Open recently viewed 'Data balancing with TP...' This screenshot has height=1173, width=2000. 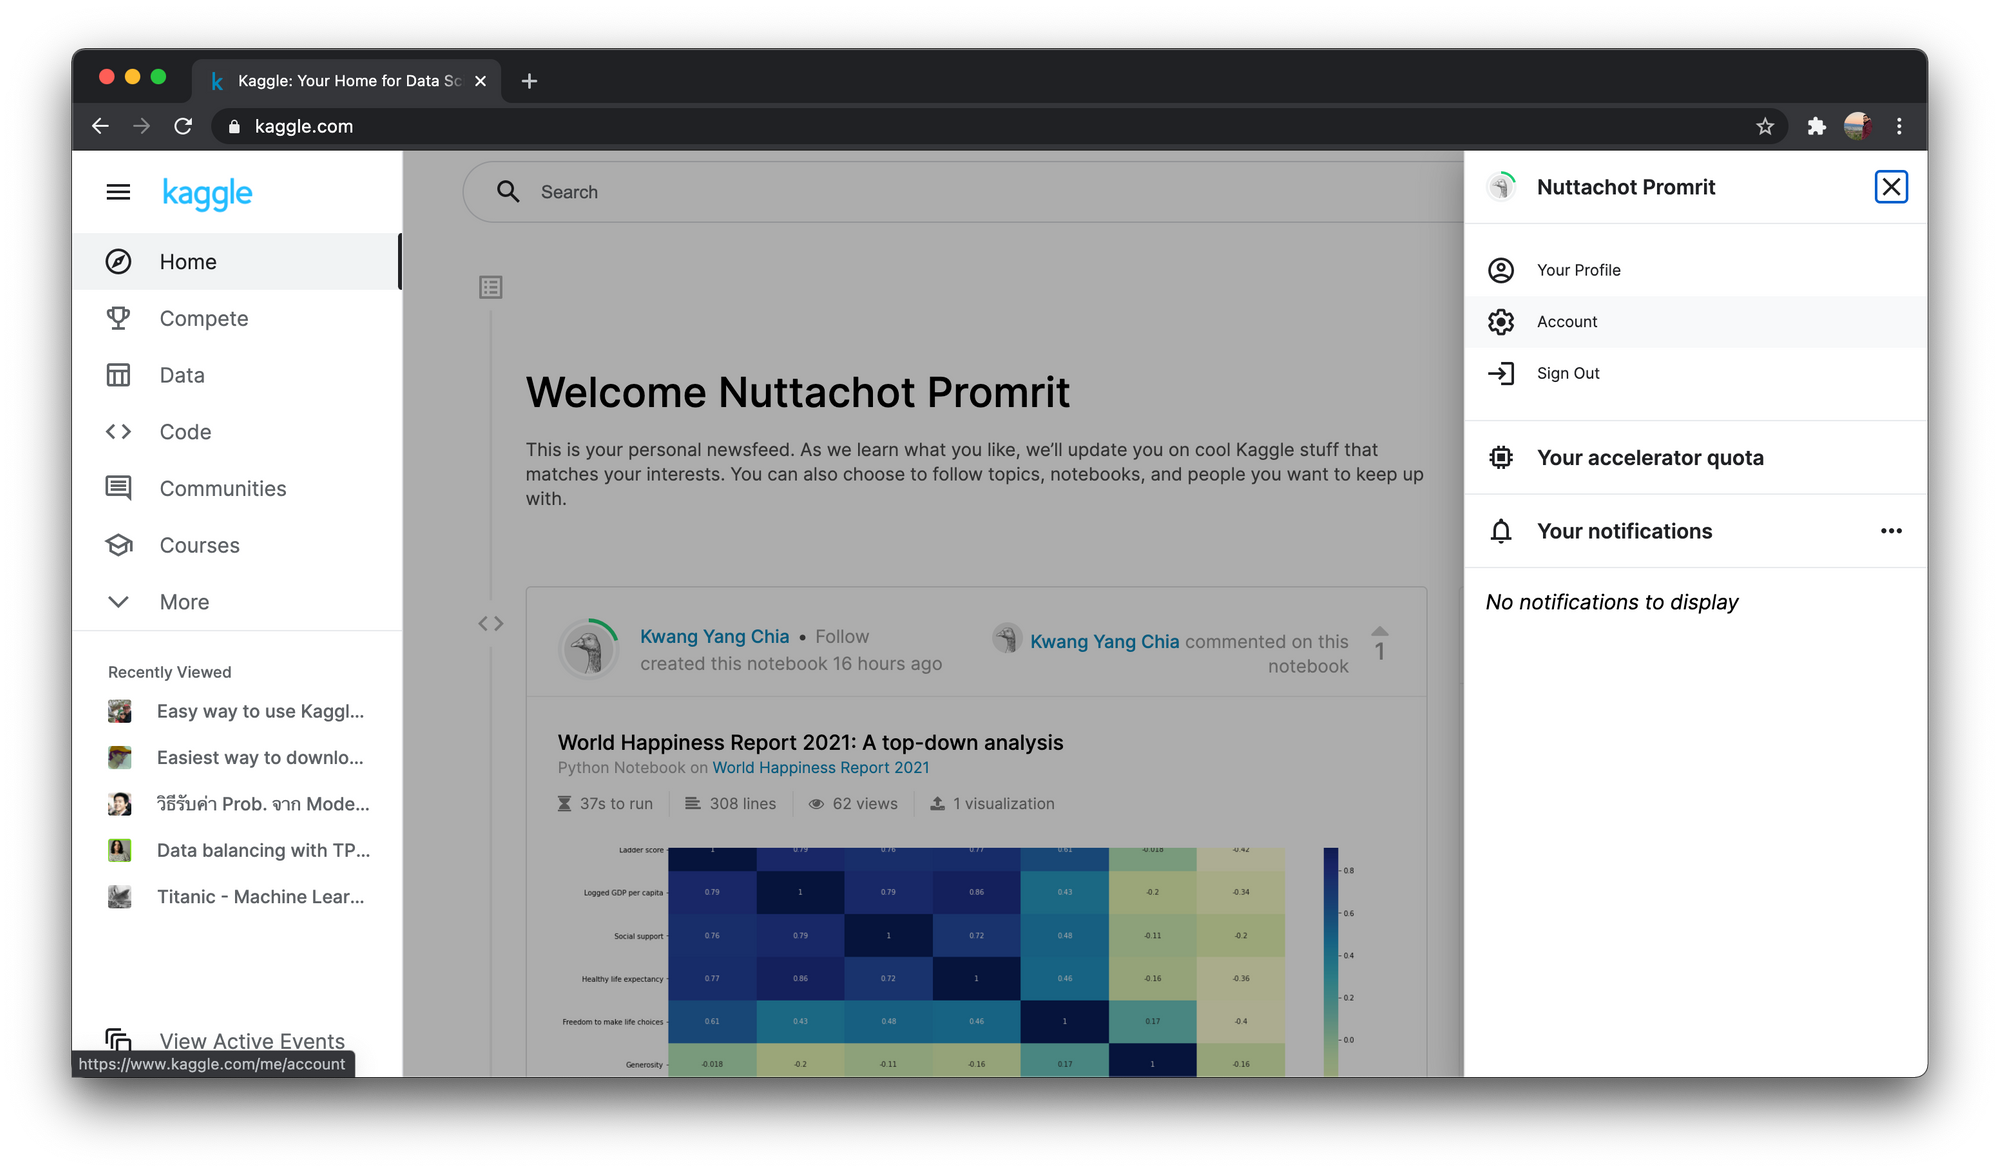point(263,850)
